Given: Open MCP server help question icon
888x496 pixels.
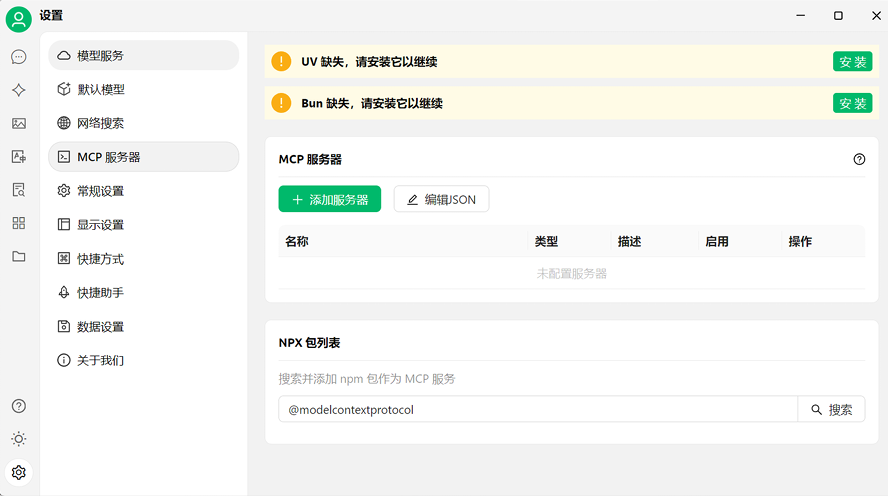Looking at the screenshot, I should coord(859,160).
